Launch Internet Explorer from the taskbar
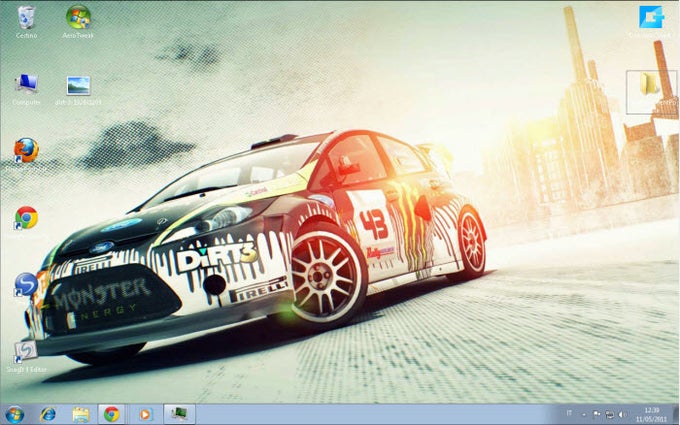 tap(47, 415)
